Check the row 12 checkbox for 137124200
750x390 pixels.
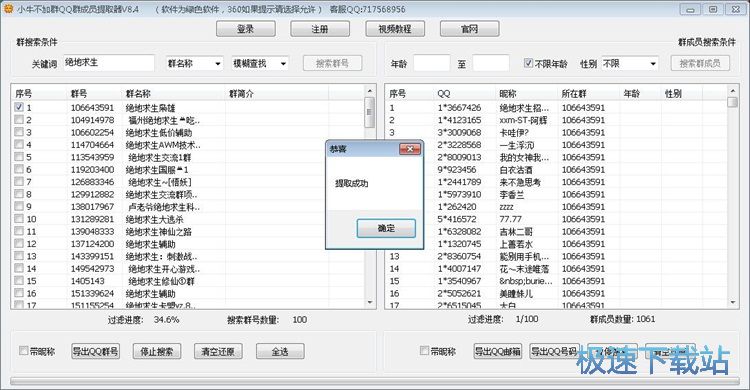19,244
